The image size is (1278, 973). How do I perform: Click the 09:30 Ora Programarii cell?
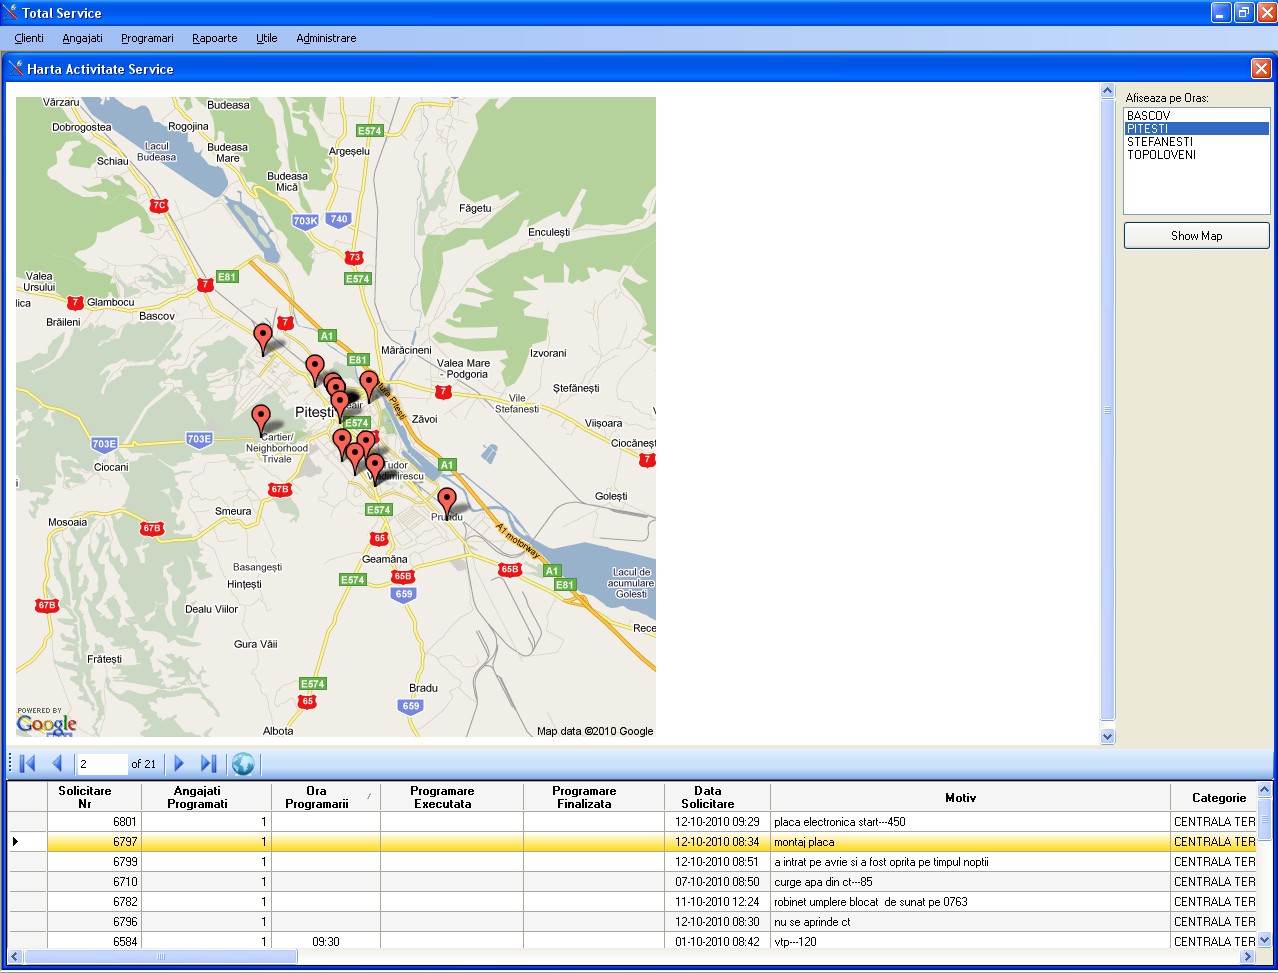[x=326, y=941]
